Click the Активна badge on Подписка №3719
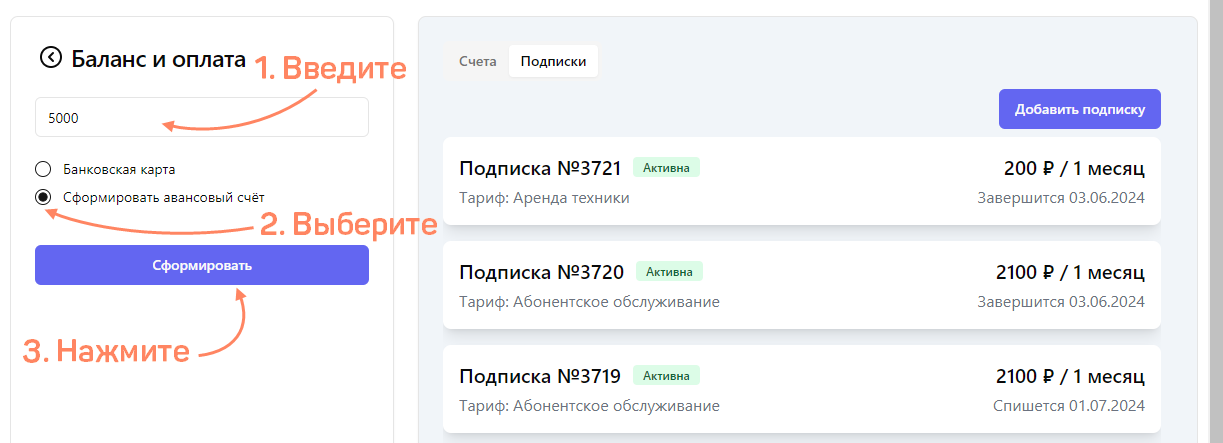 (666, 376)
